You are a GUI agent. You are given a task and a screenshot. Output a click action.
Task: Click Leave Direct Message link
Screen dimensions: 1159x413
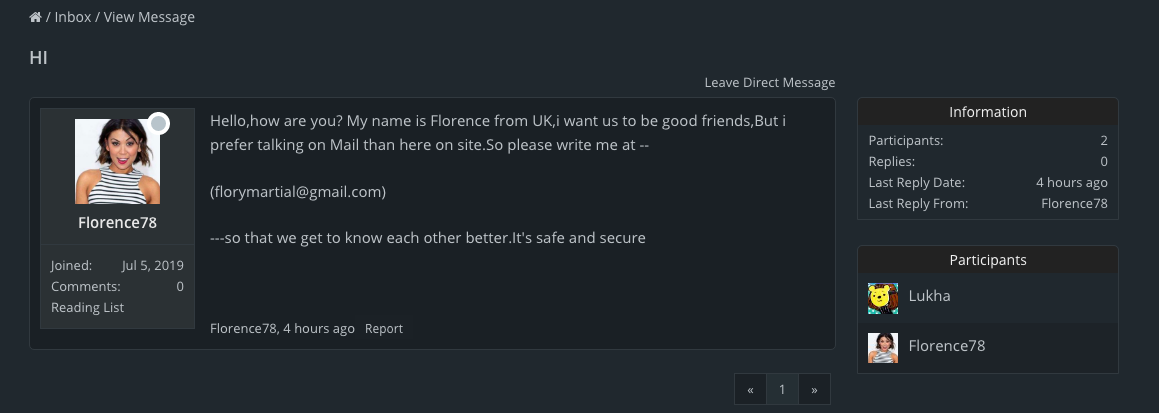pyautogui.click(x=769, y=83)
